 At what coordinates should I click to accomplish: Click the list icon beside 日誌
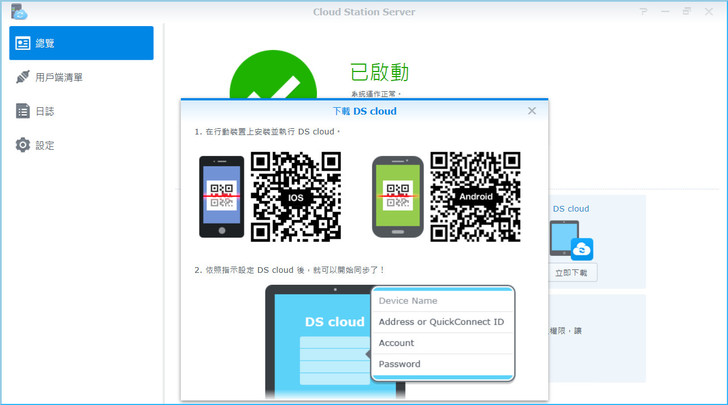22,111
